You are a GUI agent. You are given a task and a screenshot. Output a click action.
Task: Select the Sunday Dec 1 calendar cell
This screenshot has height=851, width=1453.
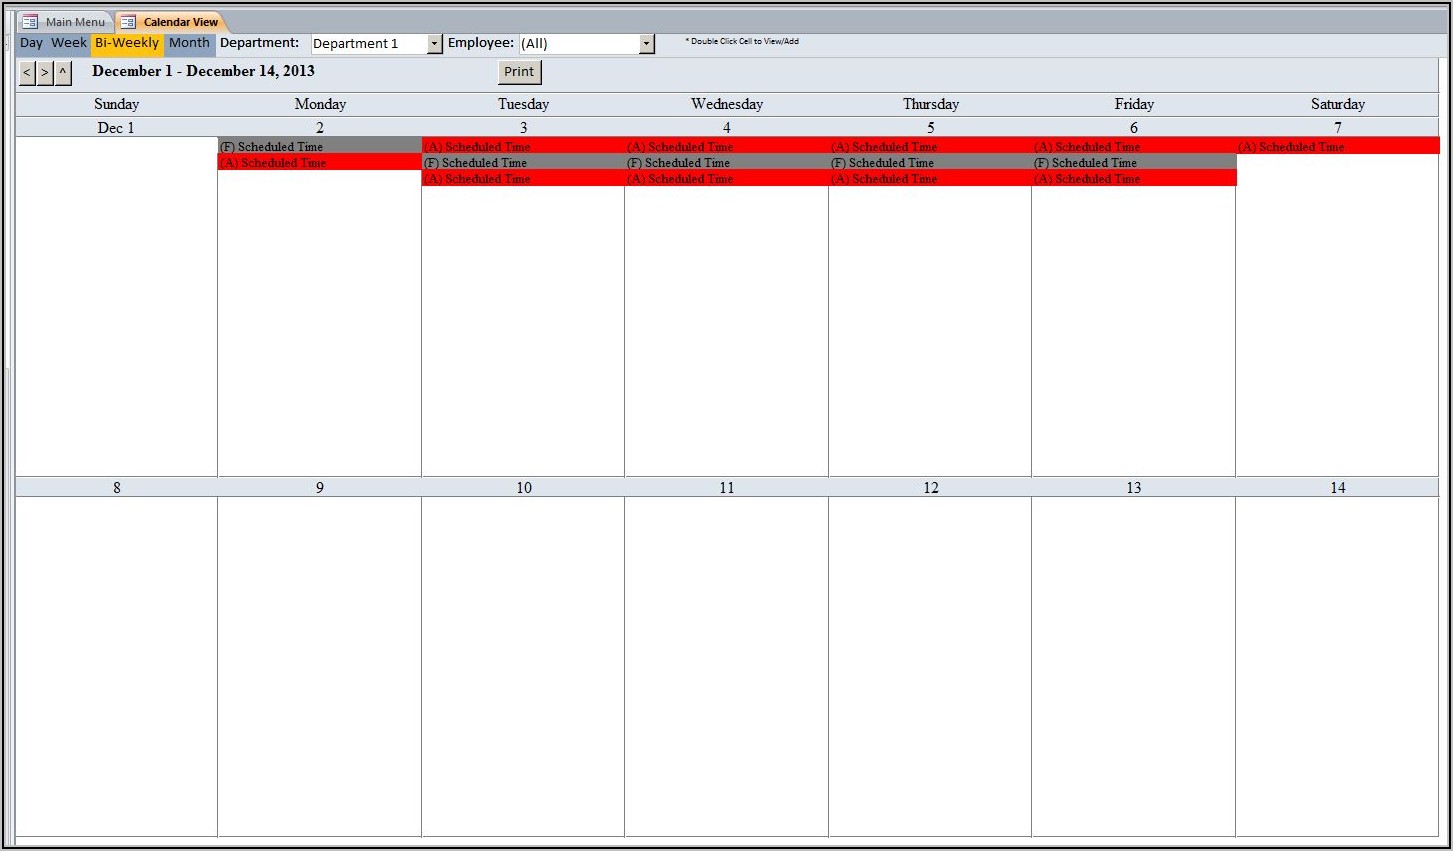116,305
